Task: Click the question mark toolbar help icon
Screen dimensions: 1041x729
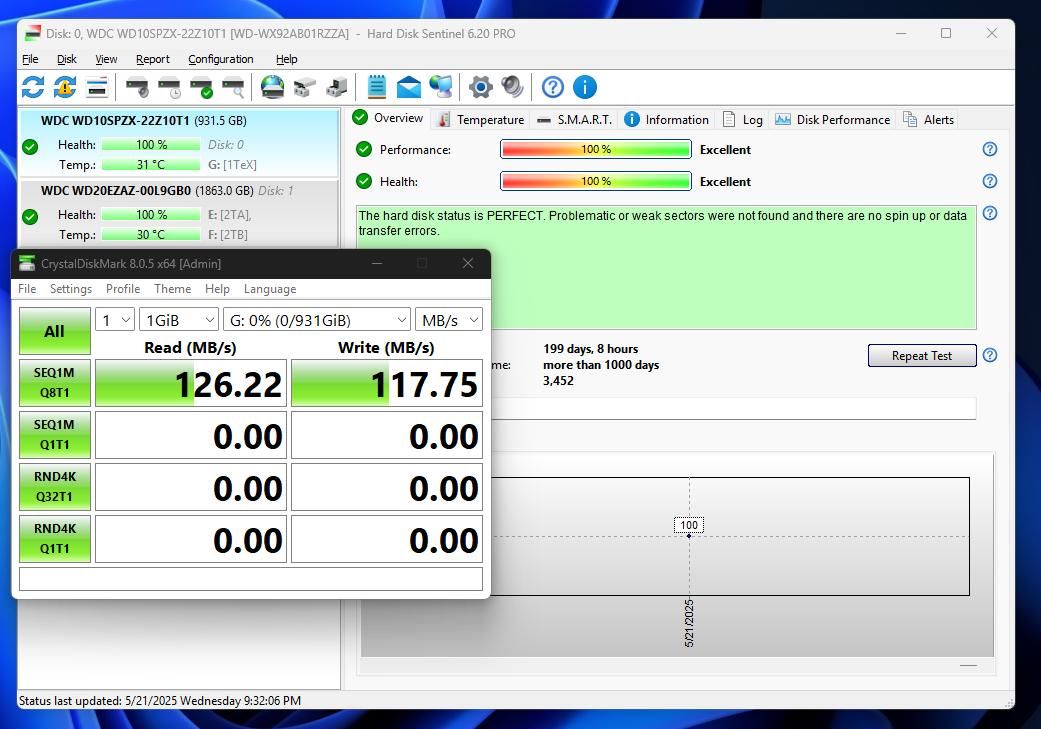Action: pos(552,87)
